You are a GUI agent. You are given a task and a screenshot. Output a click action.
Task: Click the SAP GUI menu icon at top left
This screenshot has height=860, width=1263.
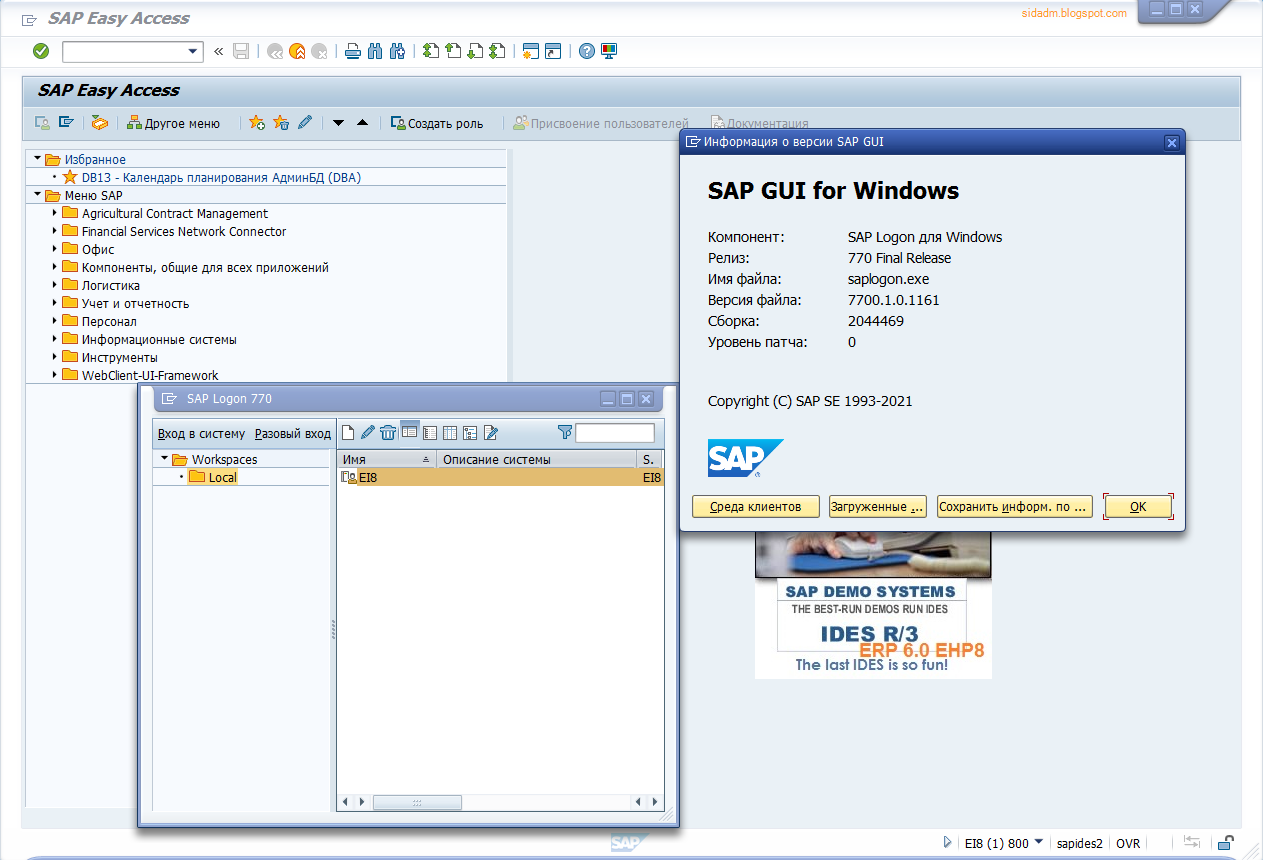(29, 19)
